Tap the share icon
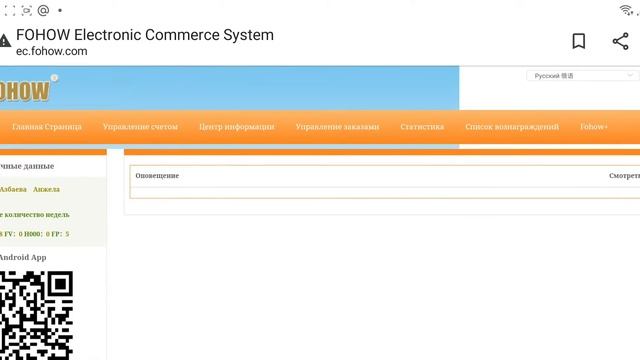The height and width of the screenshot is (360, 640). [620, 41]
